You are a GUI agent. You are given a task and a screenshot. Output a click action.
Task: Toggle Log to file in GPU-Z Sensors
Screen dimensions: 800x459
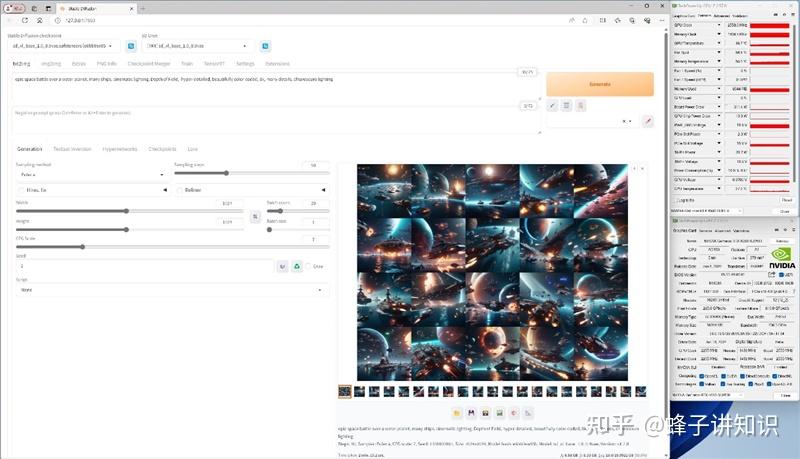tap(675, 200)
